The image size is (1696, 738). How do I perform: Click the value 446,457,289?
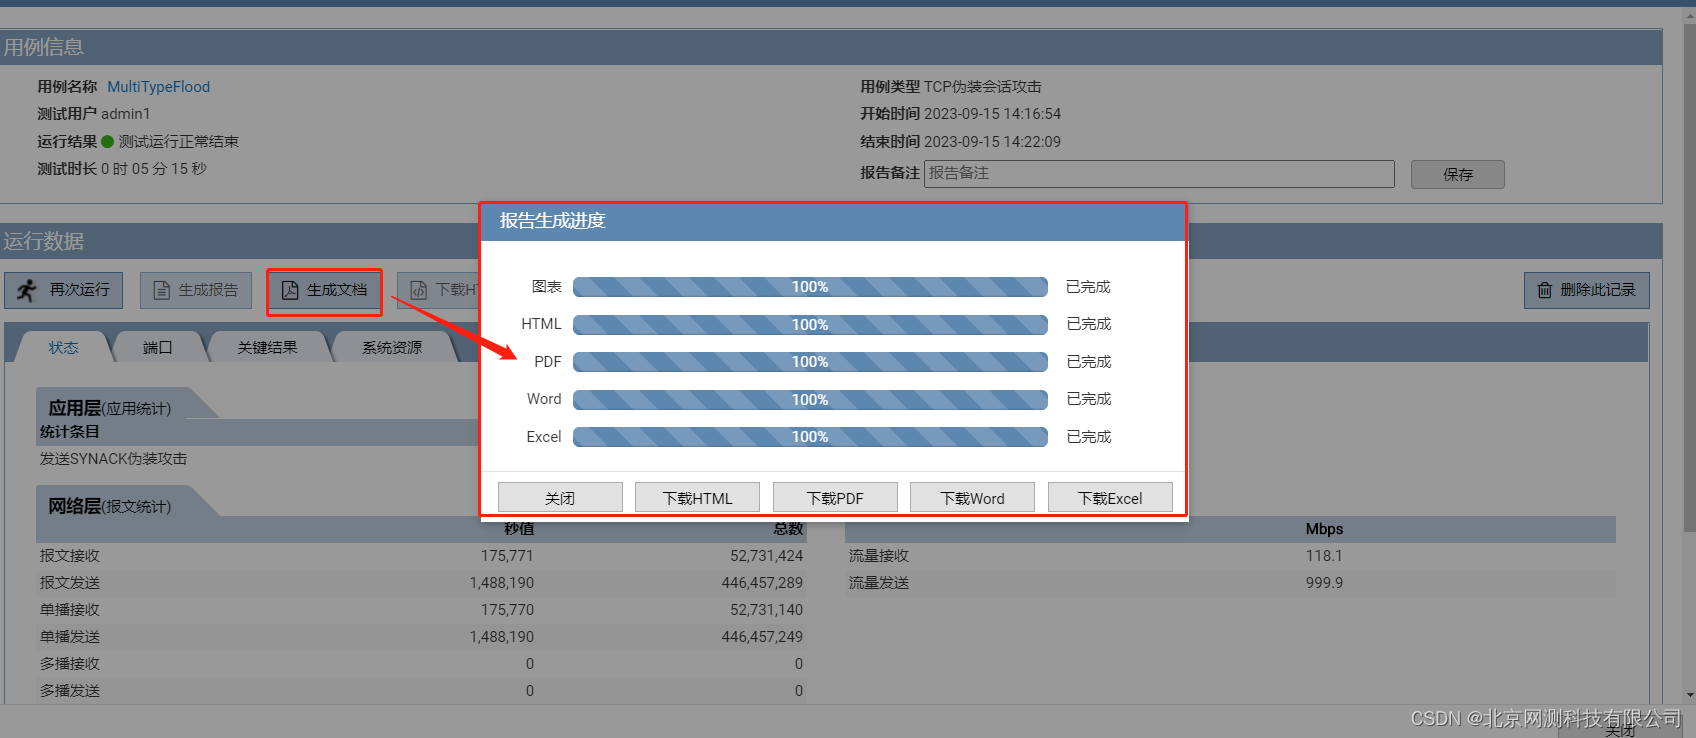tap(762, 583)
